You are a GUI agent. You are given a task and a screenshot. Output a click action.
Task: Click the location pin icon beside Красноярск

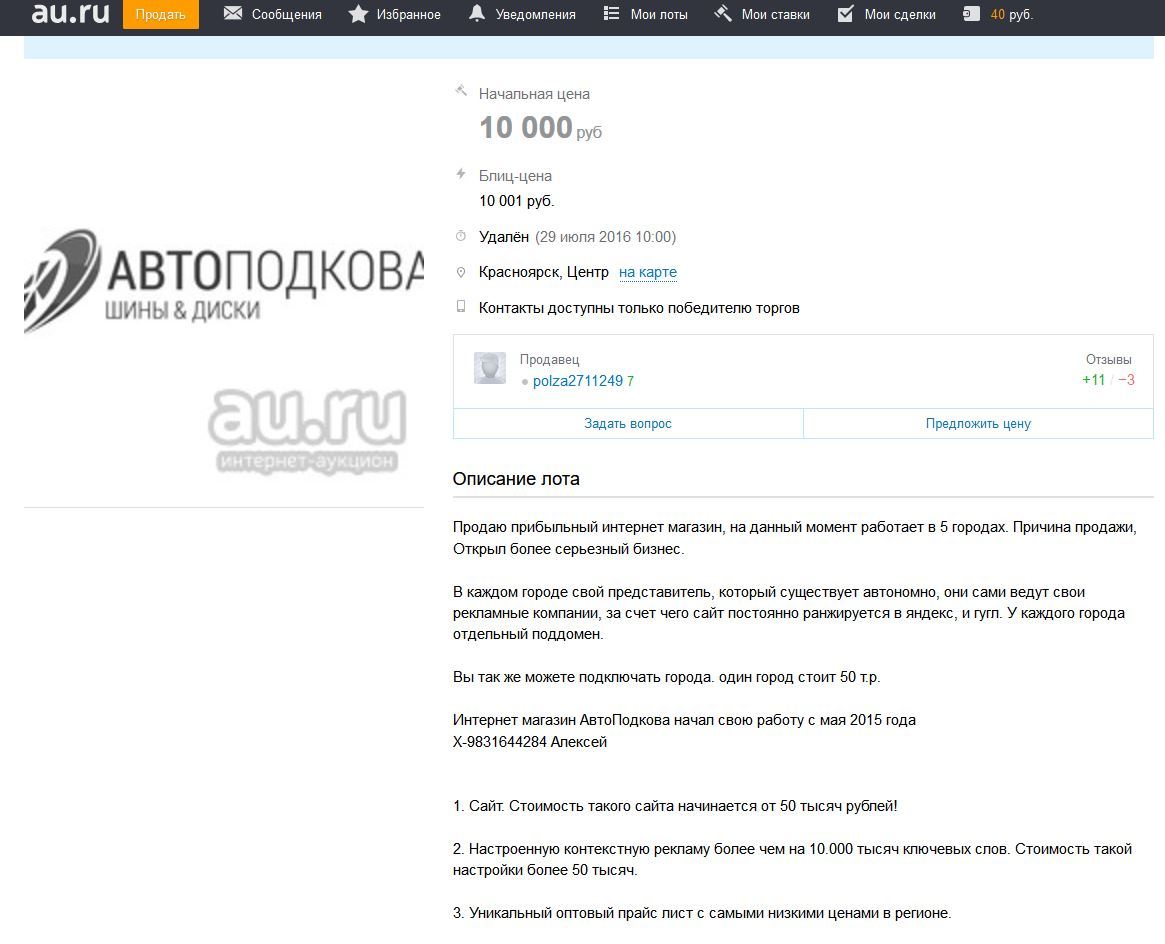[461, 272]
